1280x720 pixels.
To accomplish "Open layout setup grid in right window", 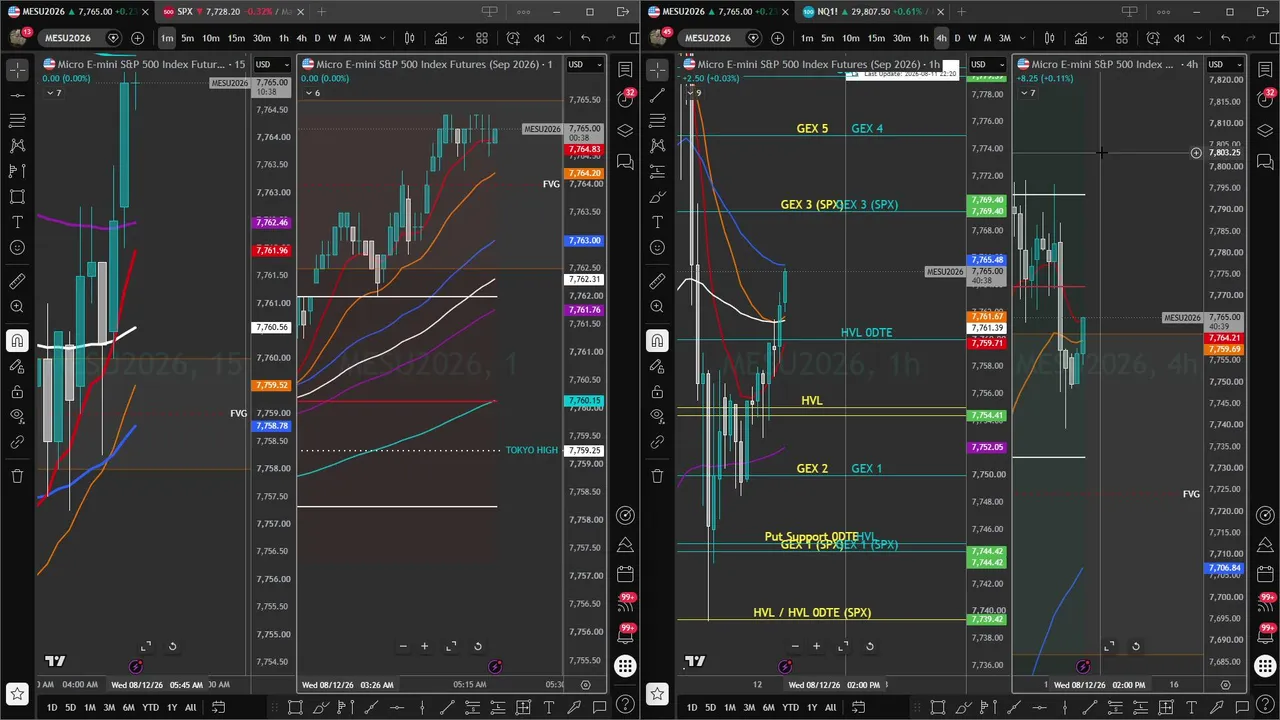I will click(1122, 38).
